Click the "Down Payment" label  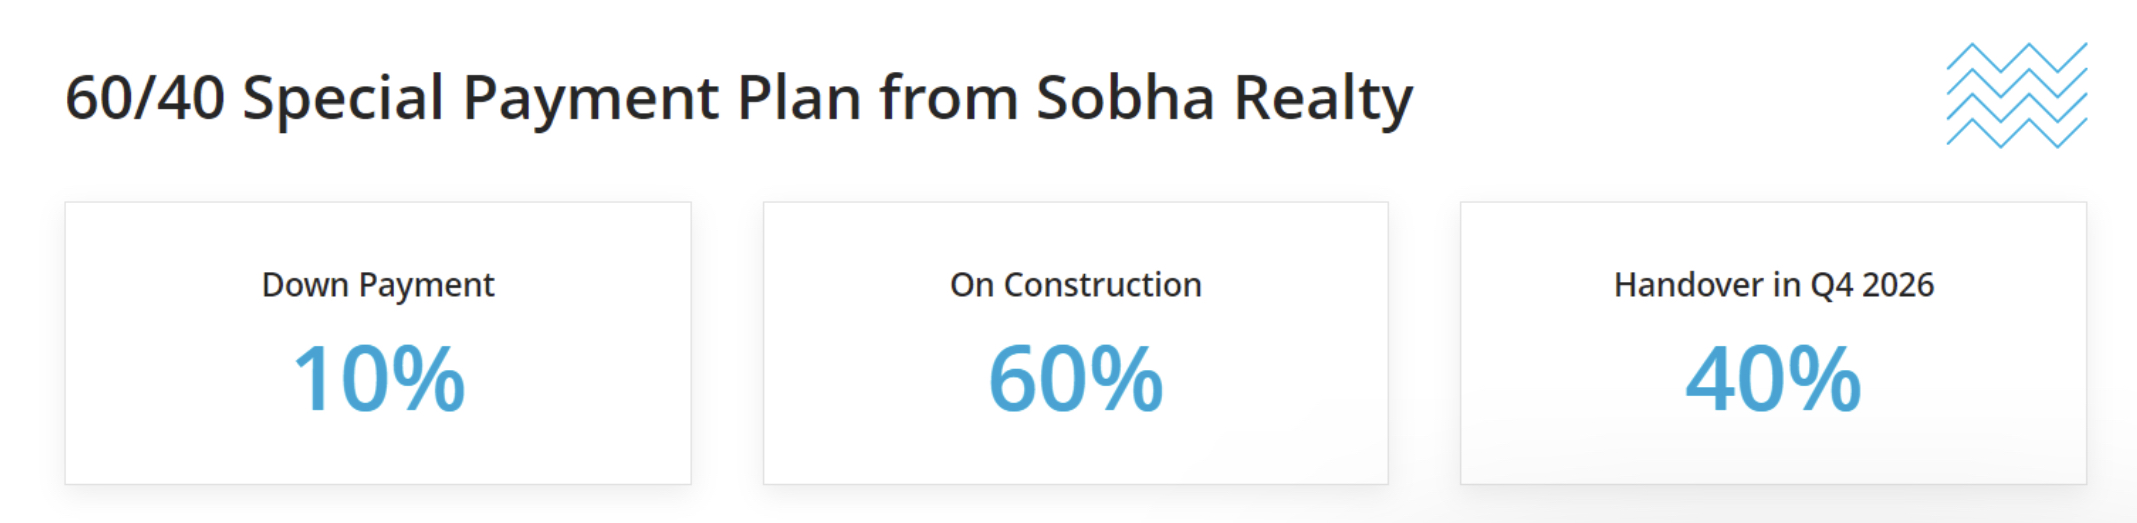point(378,286)
